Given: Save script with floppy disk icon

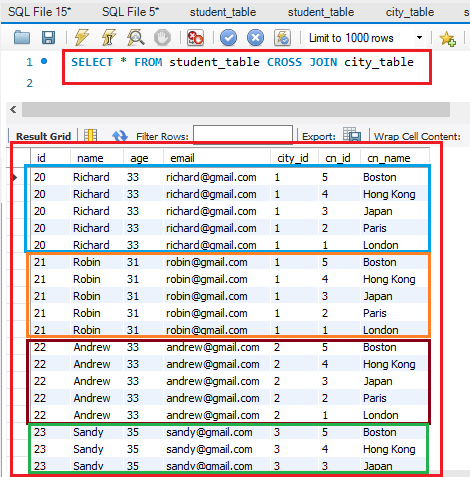Looking at the screenshot, I should click(48, 38).
